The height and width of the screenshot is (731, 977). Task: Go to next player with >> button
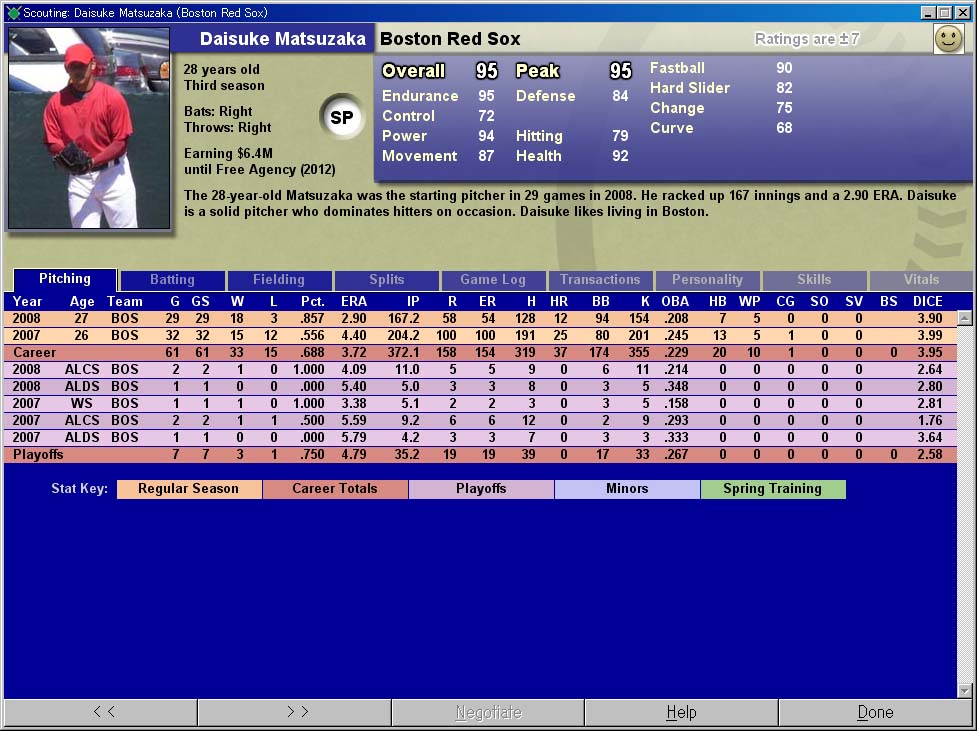coord(295,712)
